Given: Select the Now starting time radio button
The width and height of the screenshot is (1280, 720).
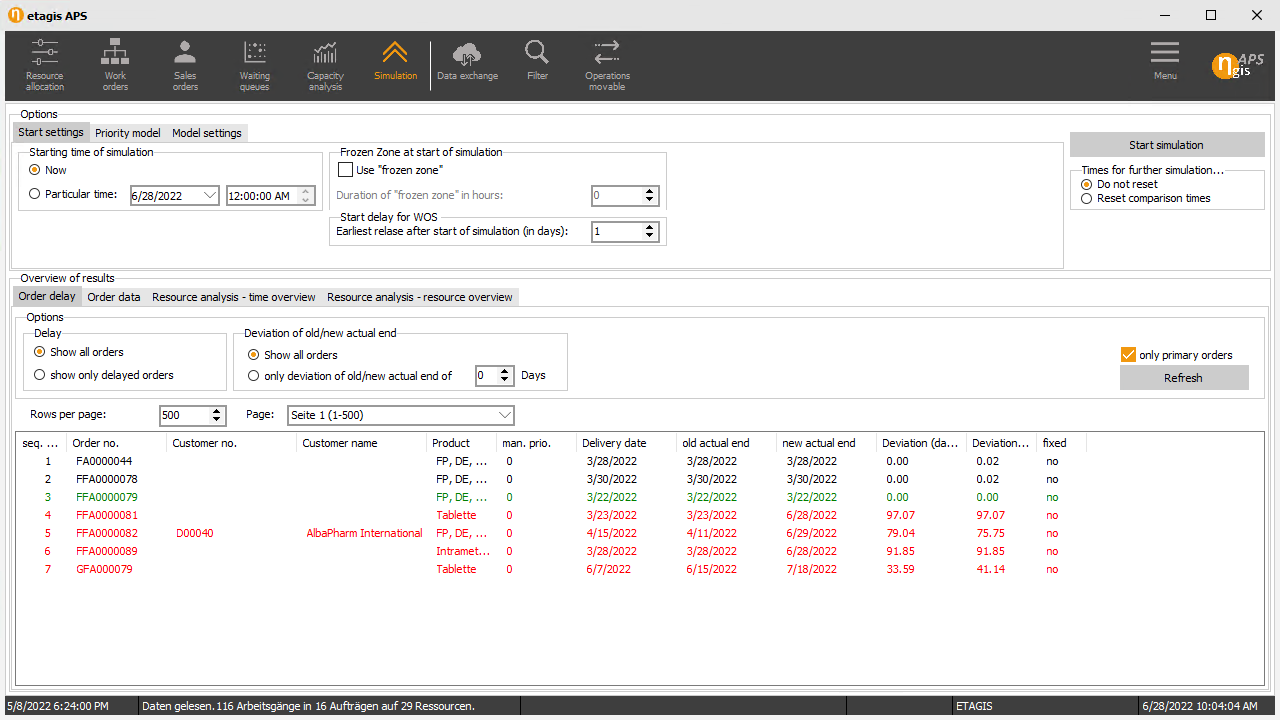Looking at the screenshot, I should (x=35, y=170).
